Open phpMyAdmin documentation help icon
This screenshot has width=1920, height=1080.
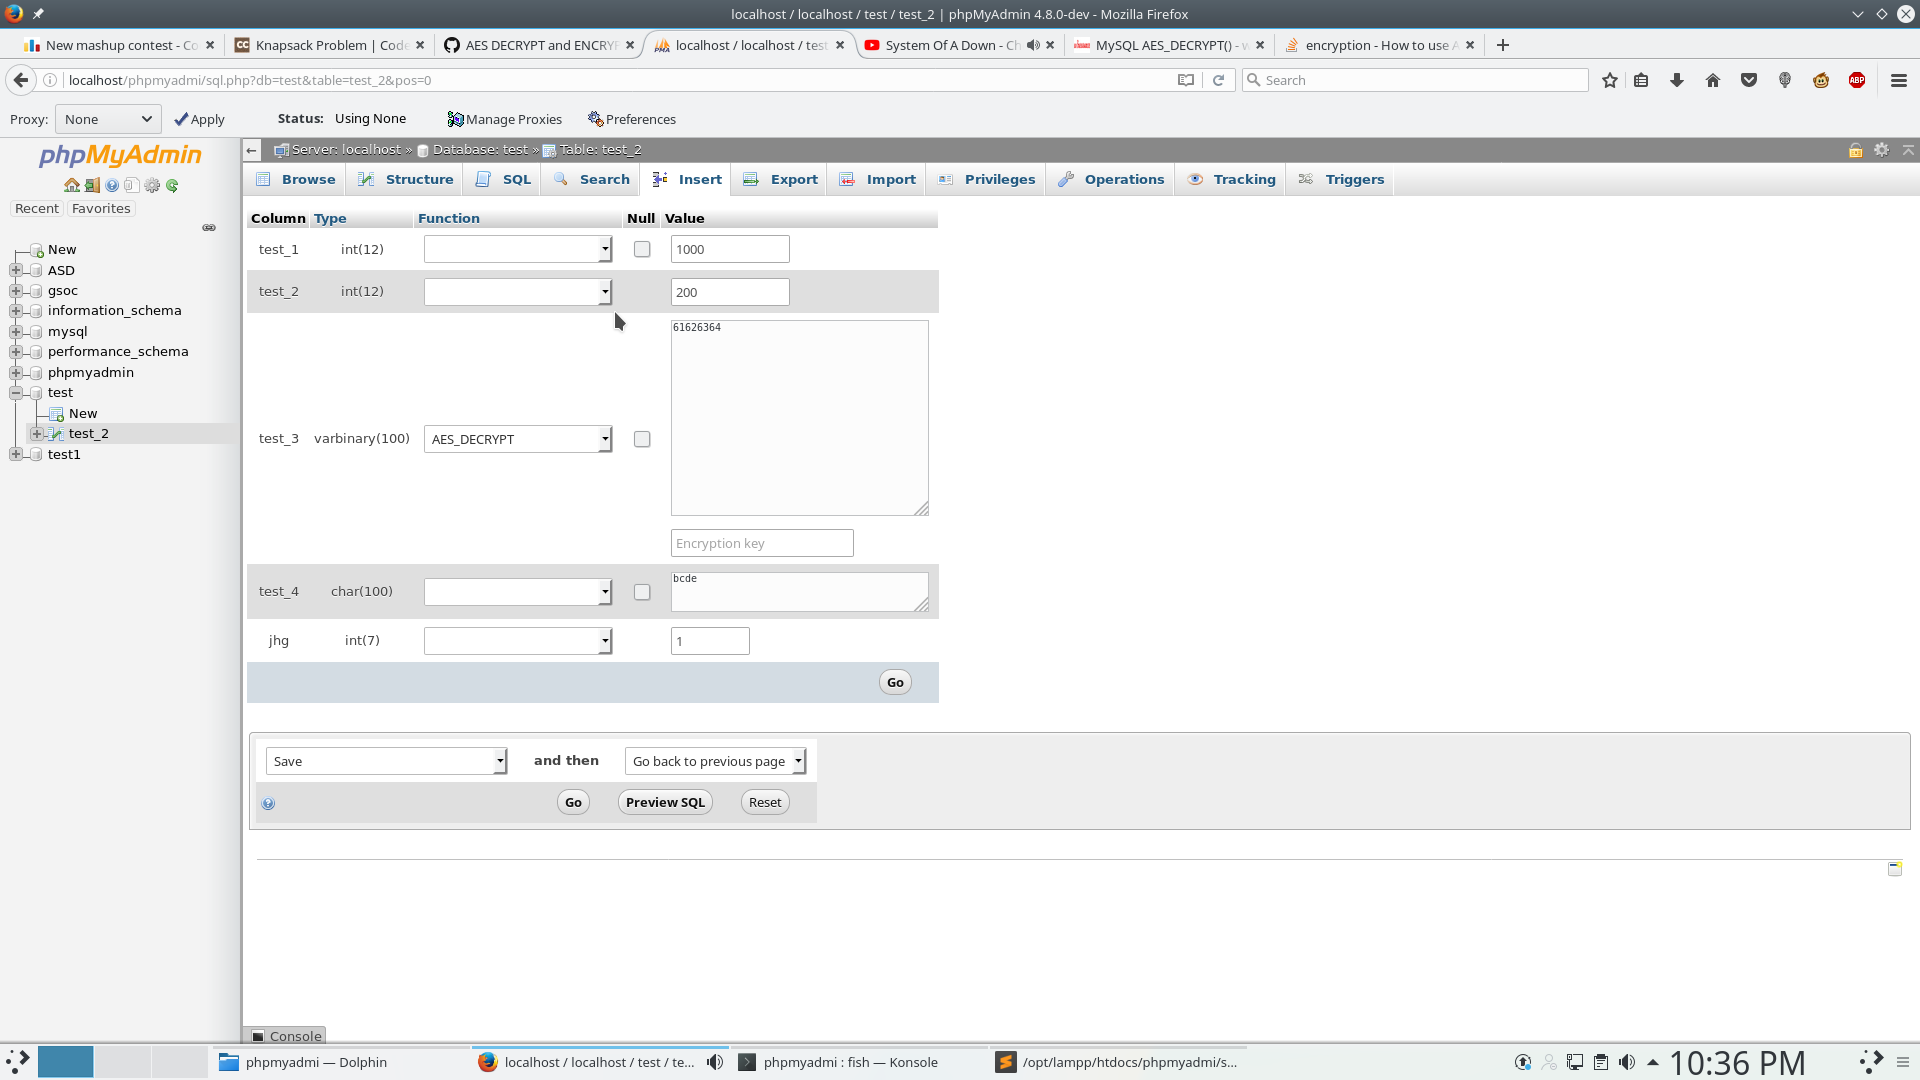(x=111, y=185)
